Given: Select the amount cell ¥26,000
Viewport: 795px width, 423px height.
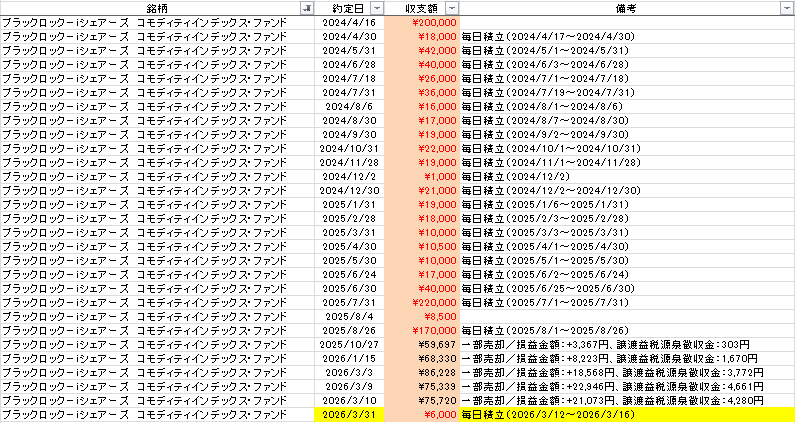Looking at the screenshot, I should point(421,79).
